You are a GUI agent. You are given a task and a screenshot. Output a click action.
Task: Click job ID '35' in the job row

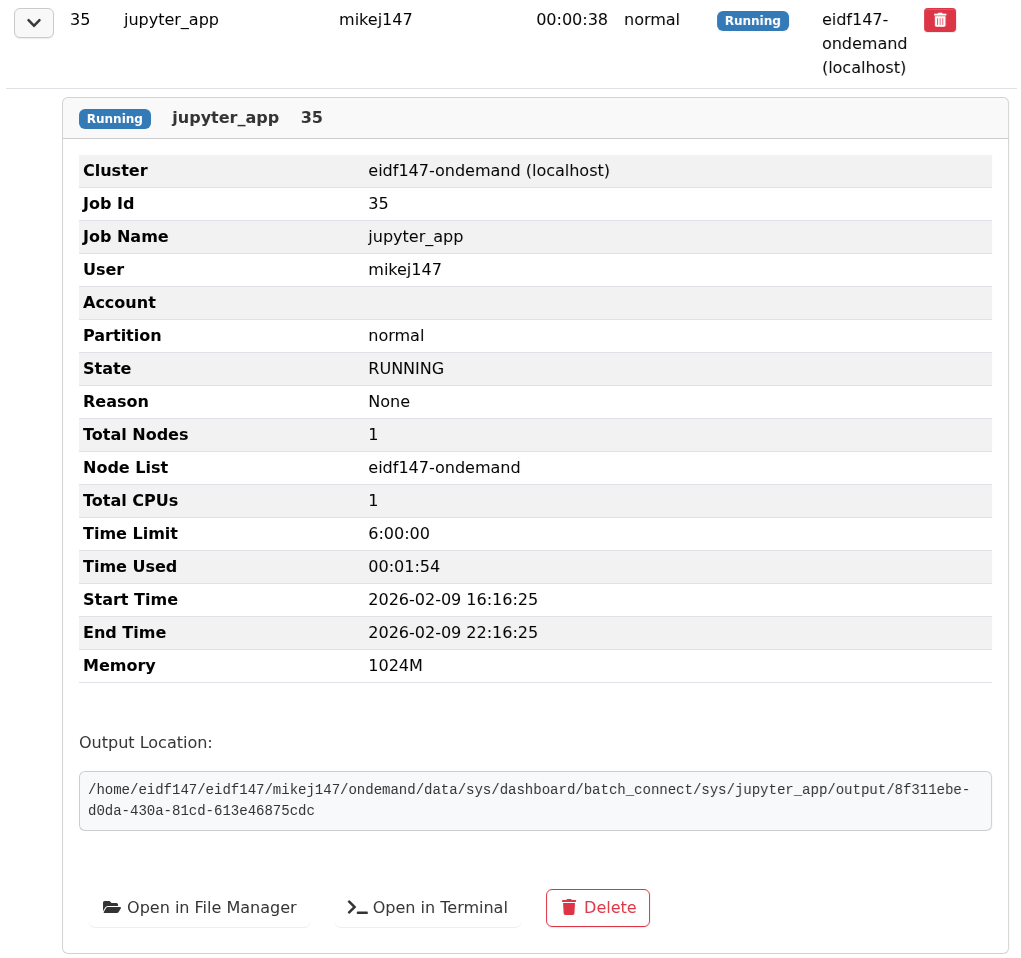80,20
